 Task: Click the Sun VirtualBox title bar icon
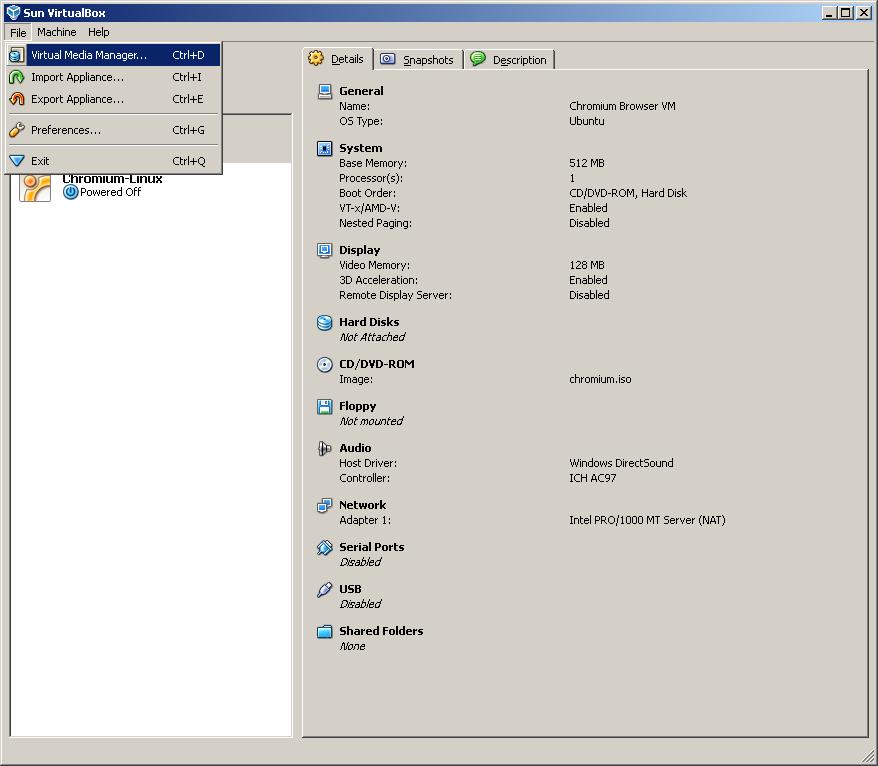tap(13, 12)
